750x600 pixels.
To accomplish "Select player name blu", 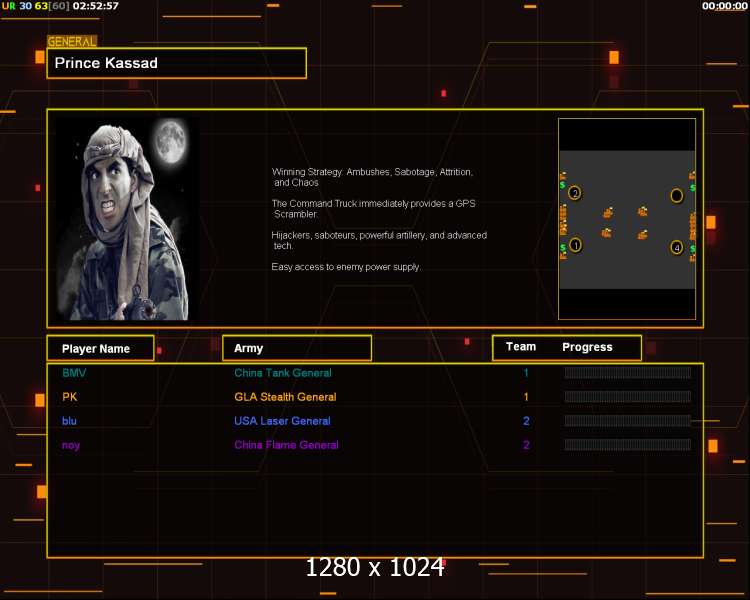I will (x=69, y=421).
